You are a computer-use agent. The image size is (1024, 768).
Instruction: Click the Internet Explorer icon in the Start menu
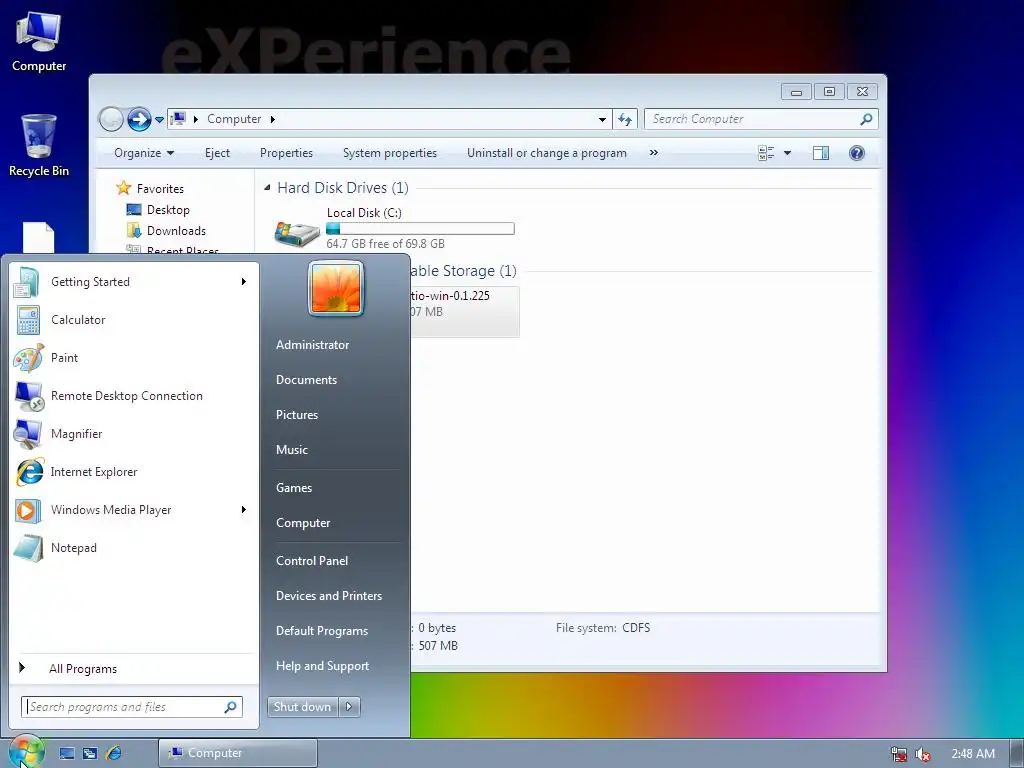(x=29, y=472)
